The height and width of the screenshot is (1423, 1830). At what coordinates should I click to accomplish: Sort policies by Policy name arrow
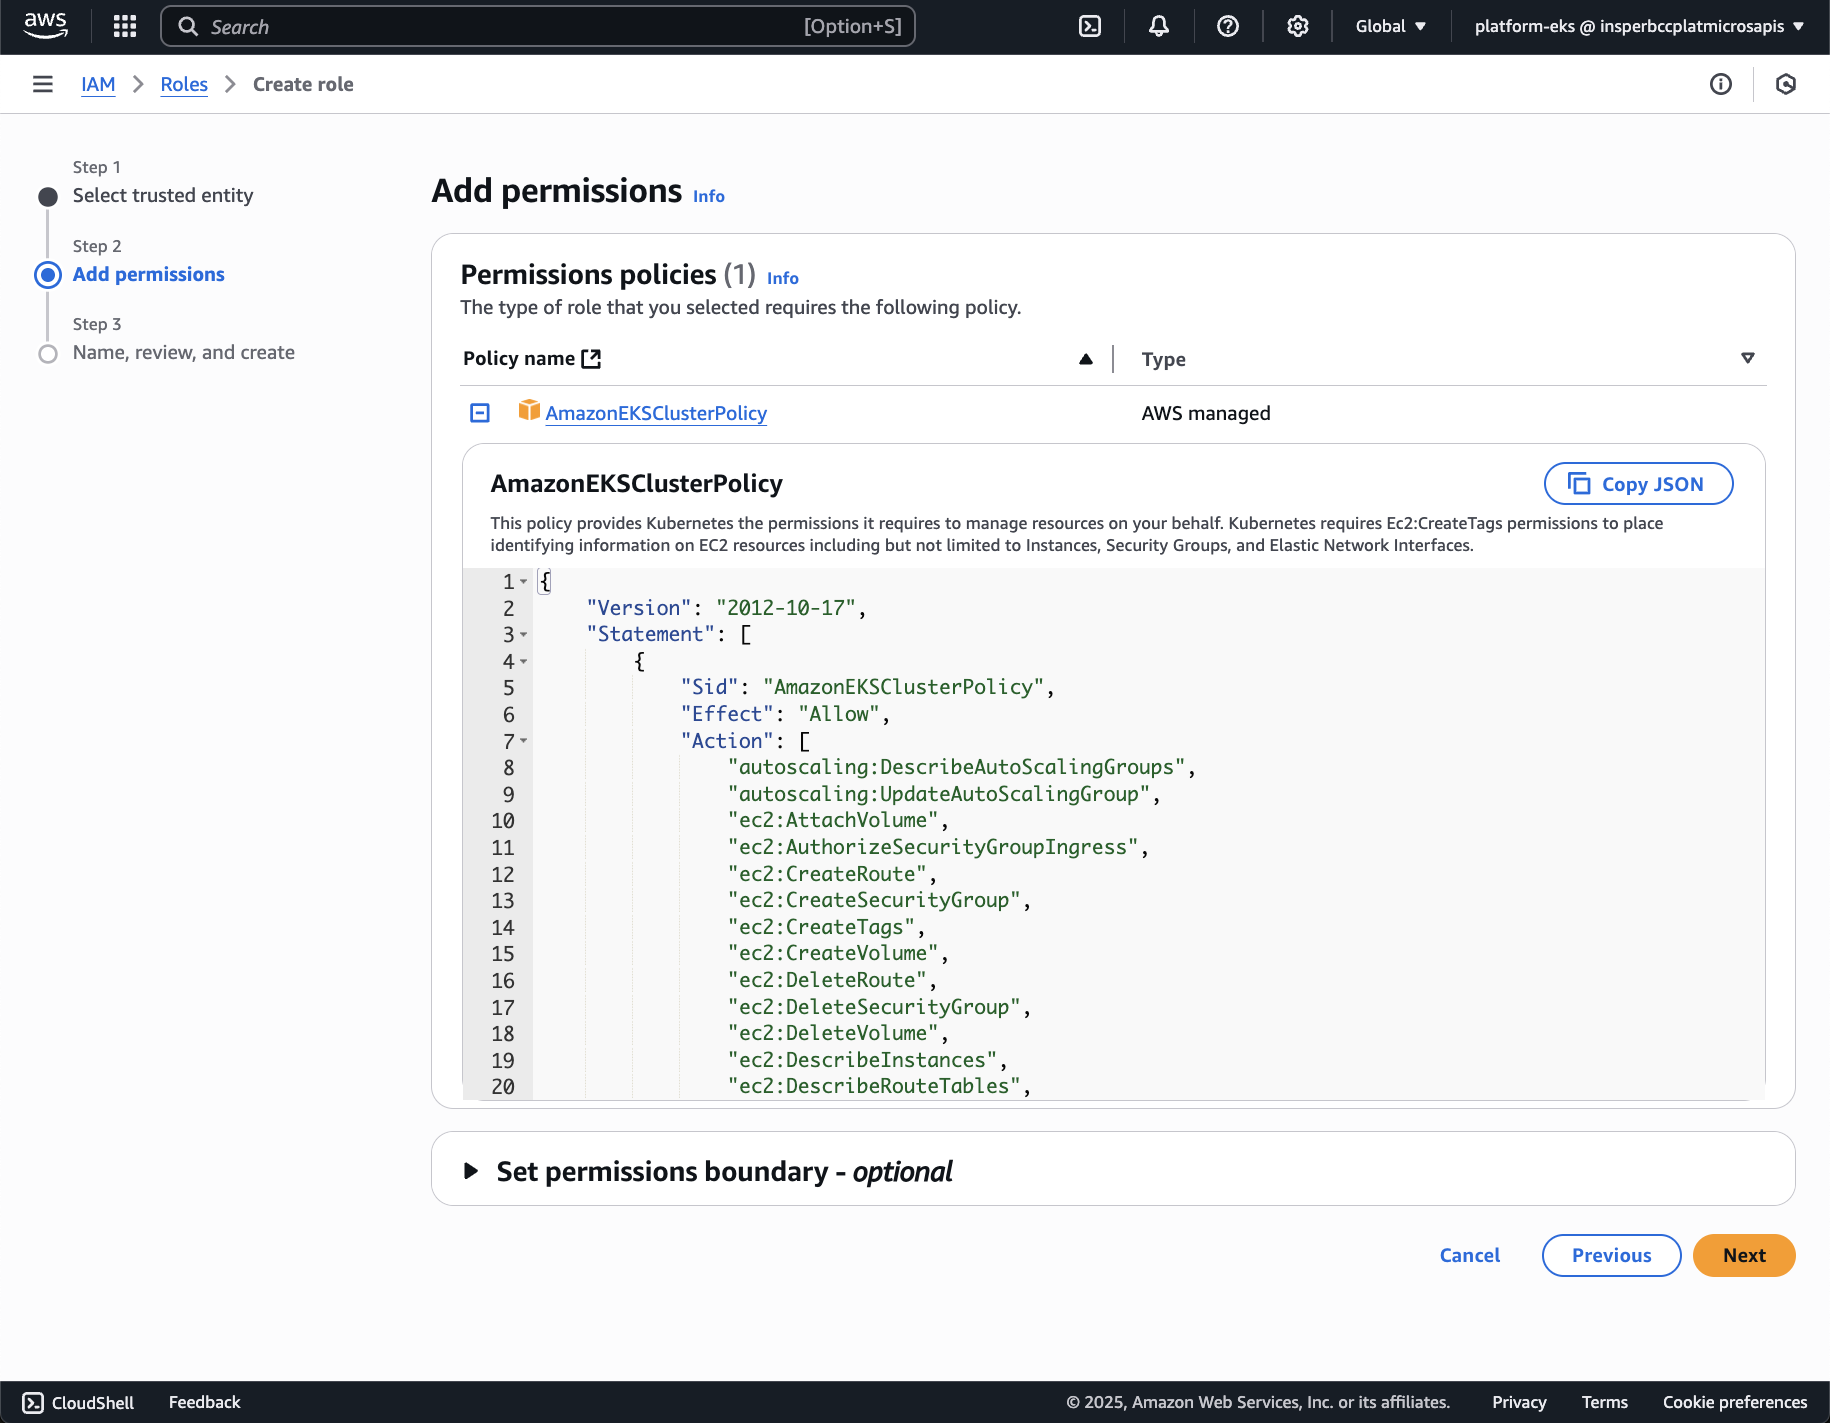pyautogui.click(x=1086, y=359)
